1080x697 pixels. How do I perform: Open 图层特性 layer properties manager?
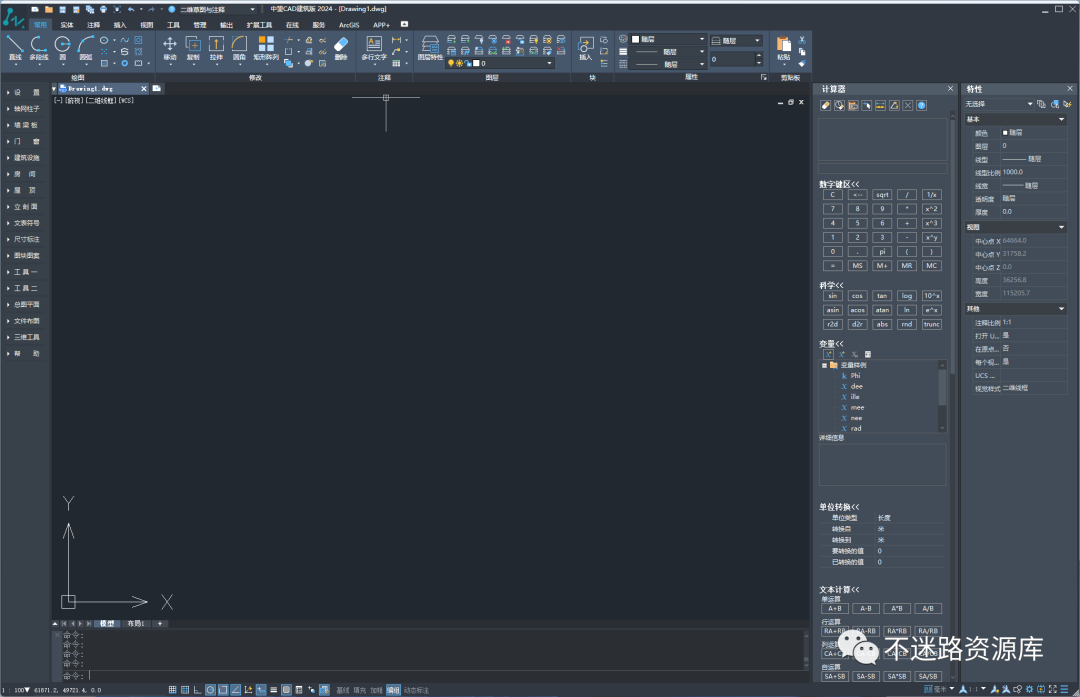[430, 48]
